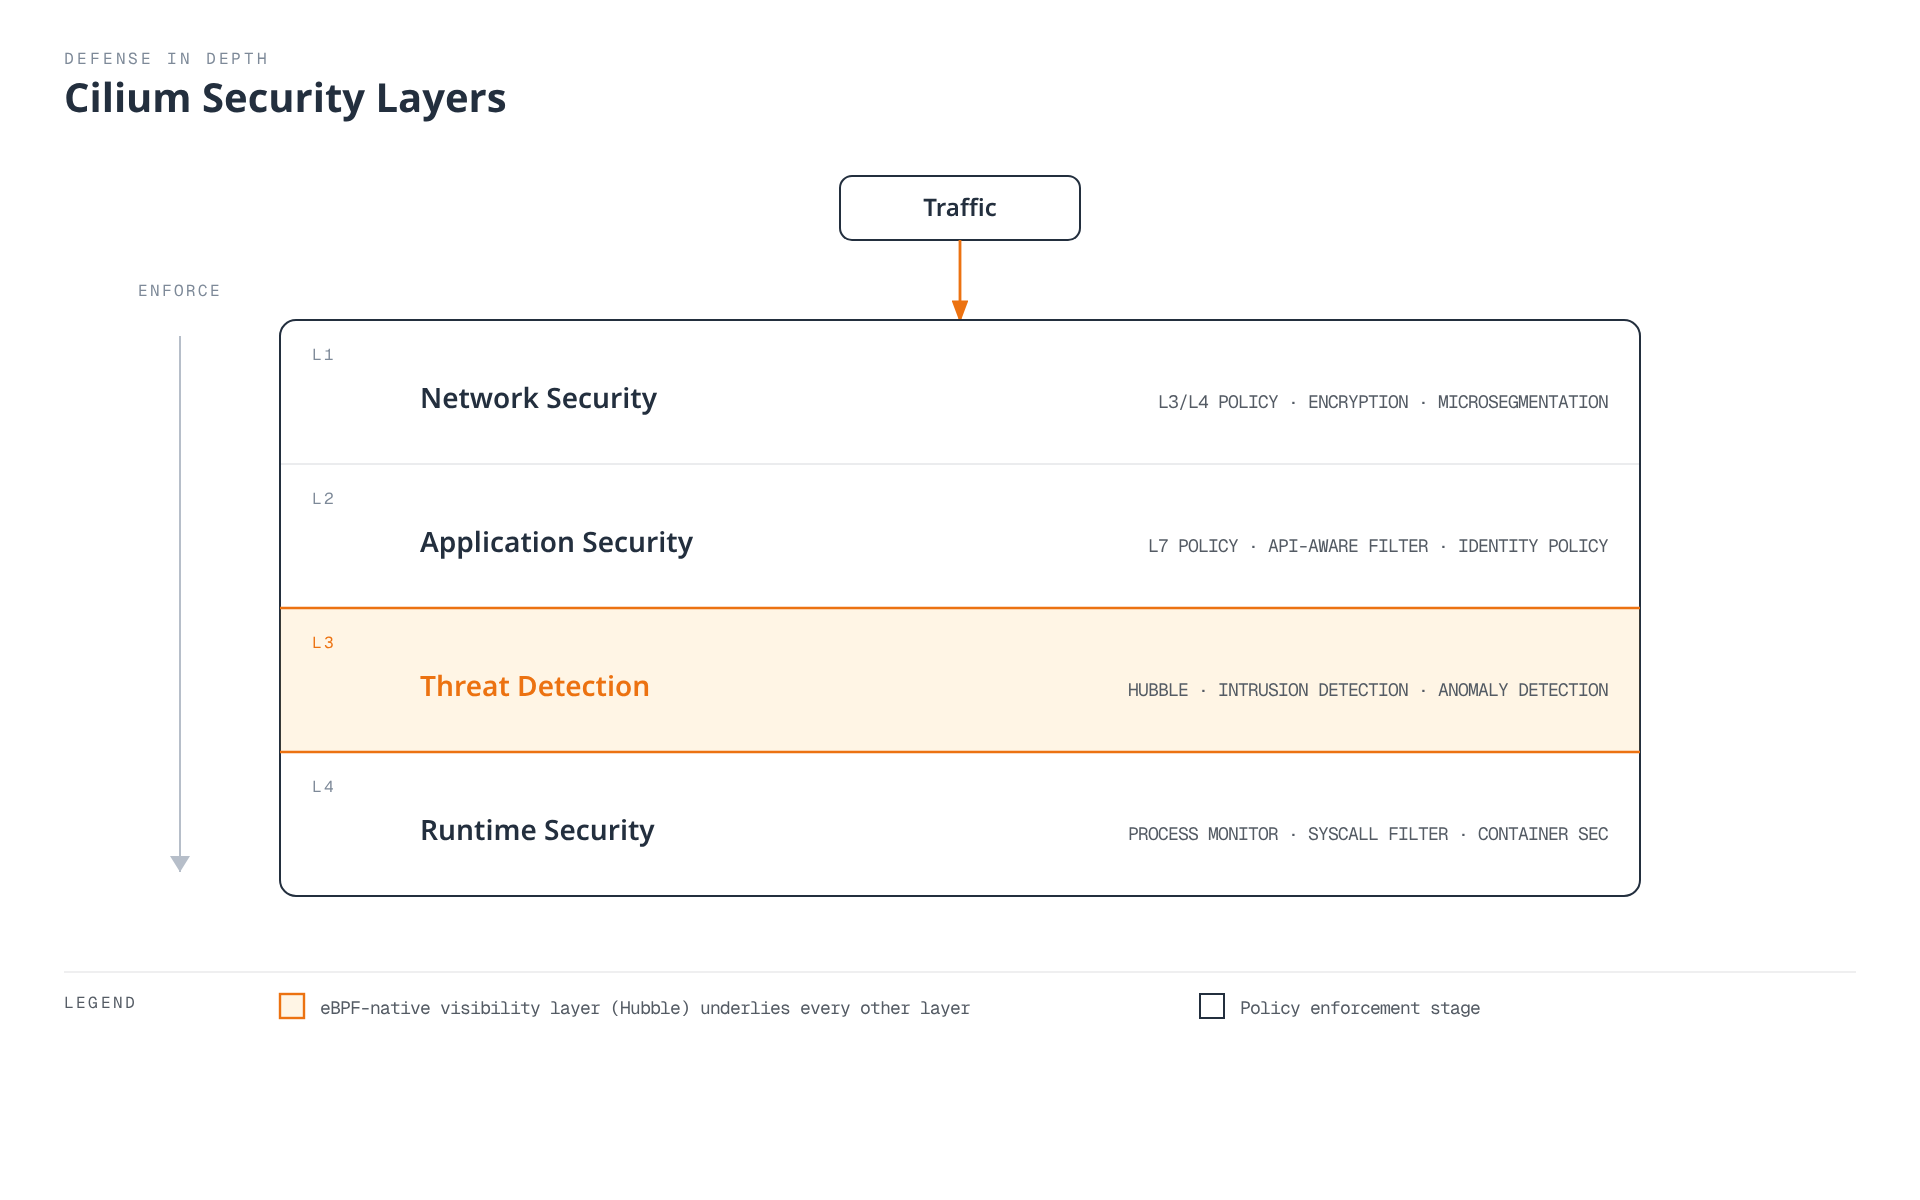Click the DEFENSE IN DEPTH subtitle
This screenshot has width=1920, height=1200.
[166, 59]
